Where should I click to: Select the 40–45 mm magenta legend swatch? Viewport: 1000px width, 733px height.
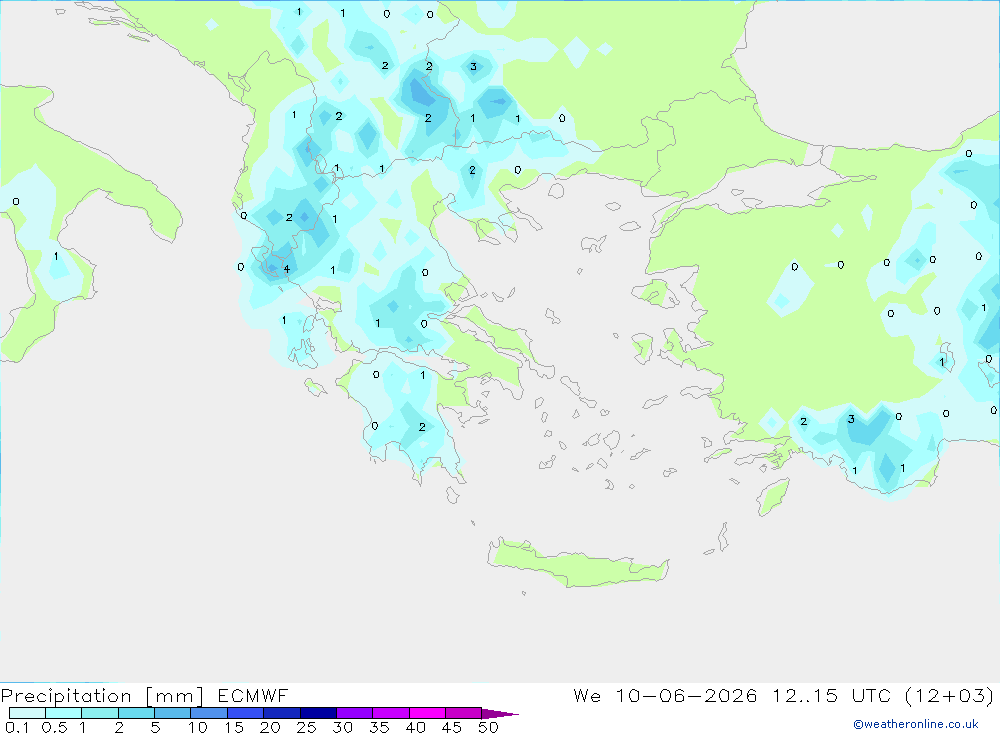coord(427,713)
